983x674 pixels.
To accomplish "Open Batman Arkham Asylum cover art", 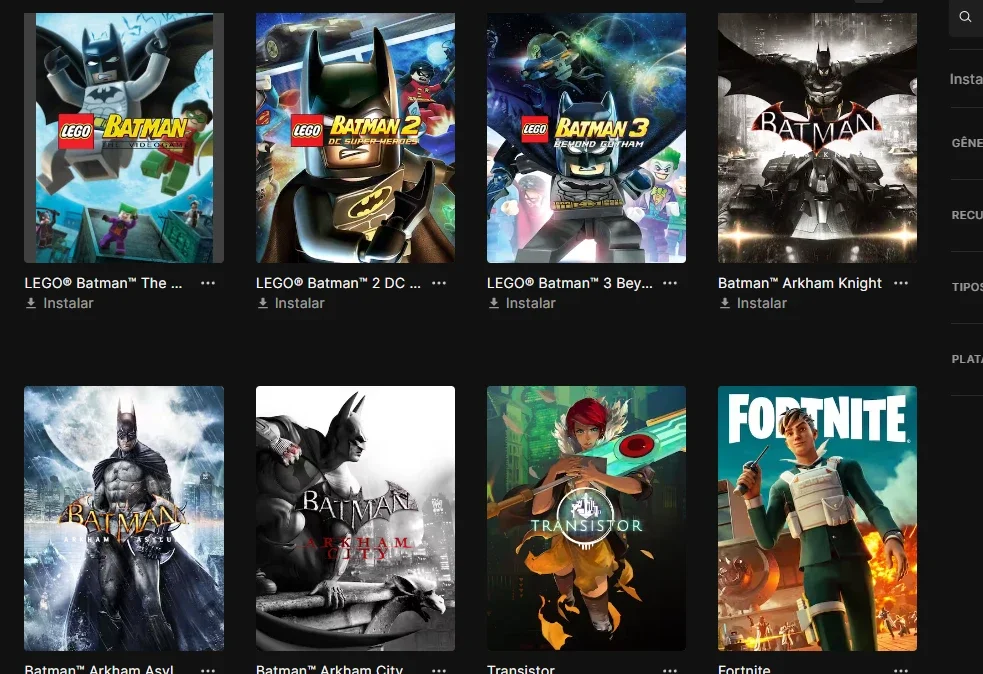I will pos(124,519).
